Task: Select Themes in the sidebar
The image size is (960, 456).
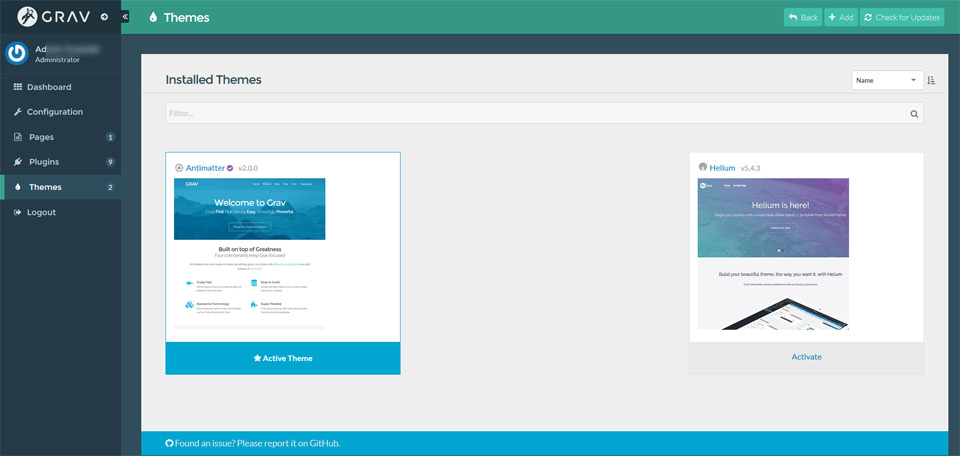Action: (x=61, y=187)
